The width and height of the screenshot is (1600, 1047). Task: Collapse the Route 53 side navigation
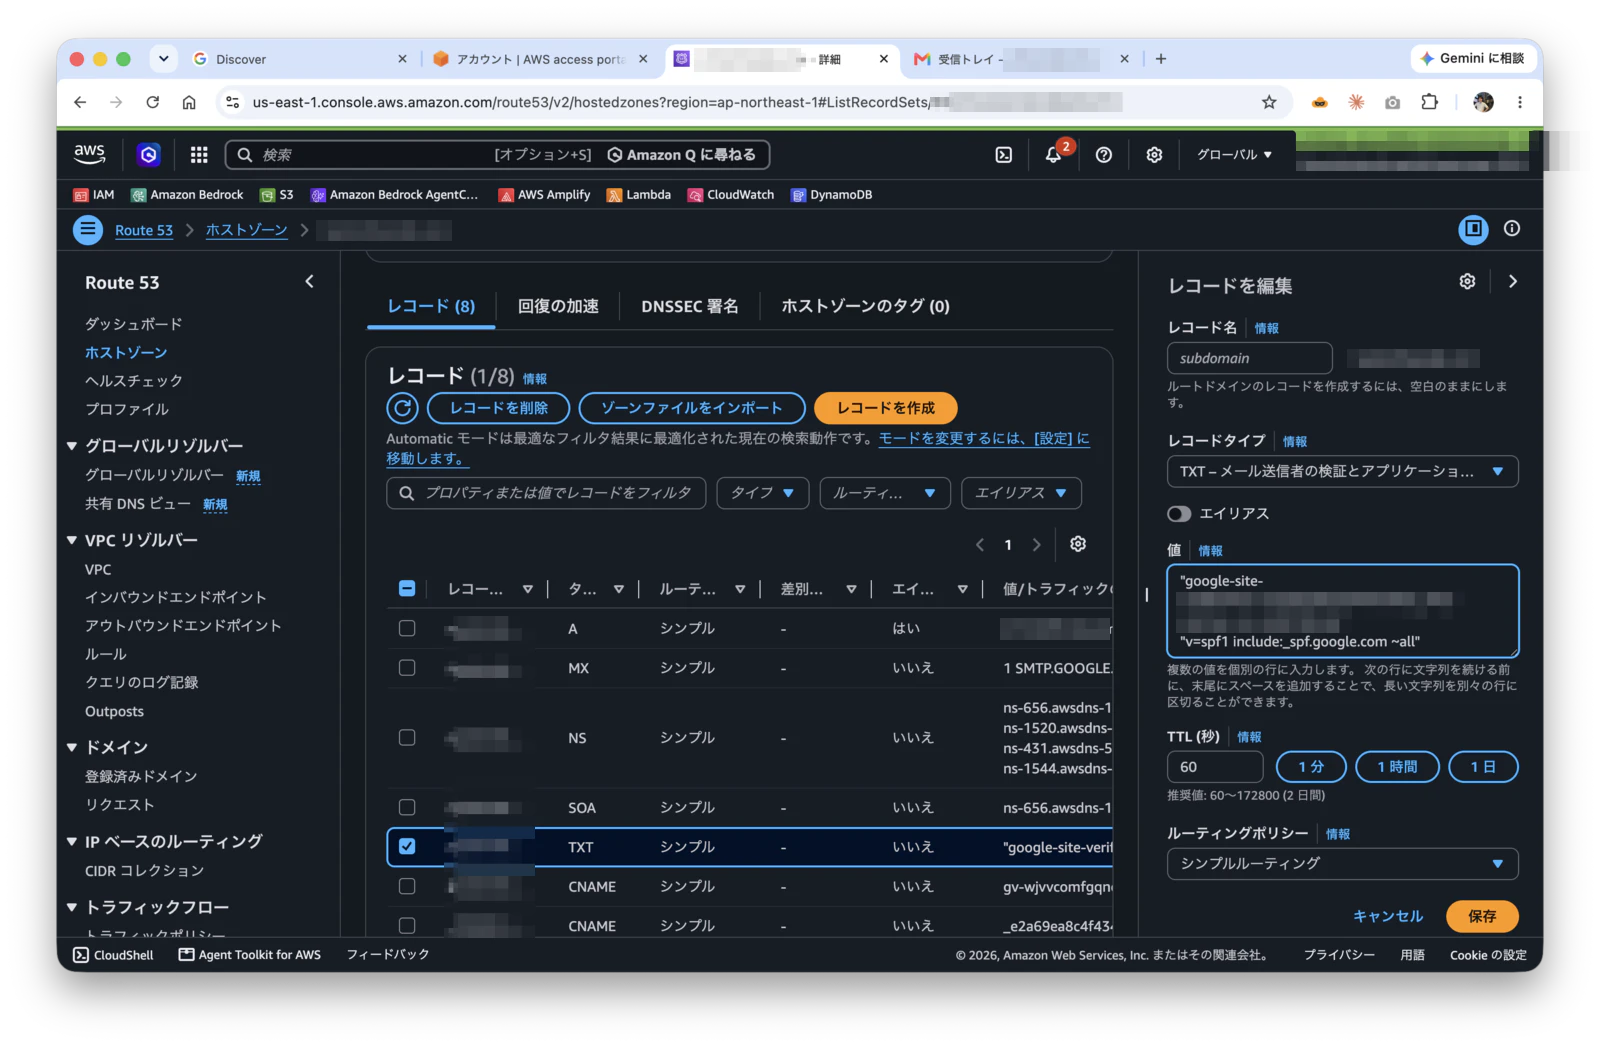pyautogui.click(x=309, y=282)
